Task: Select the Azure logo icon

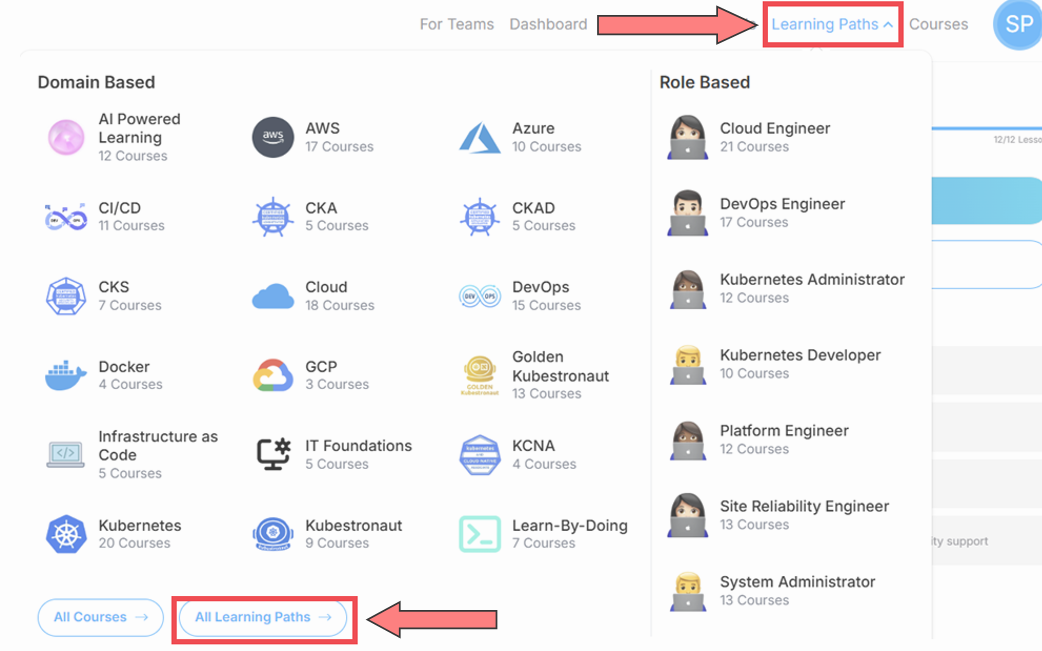Action: point(479,137)
